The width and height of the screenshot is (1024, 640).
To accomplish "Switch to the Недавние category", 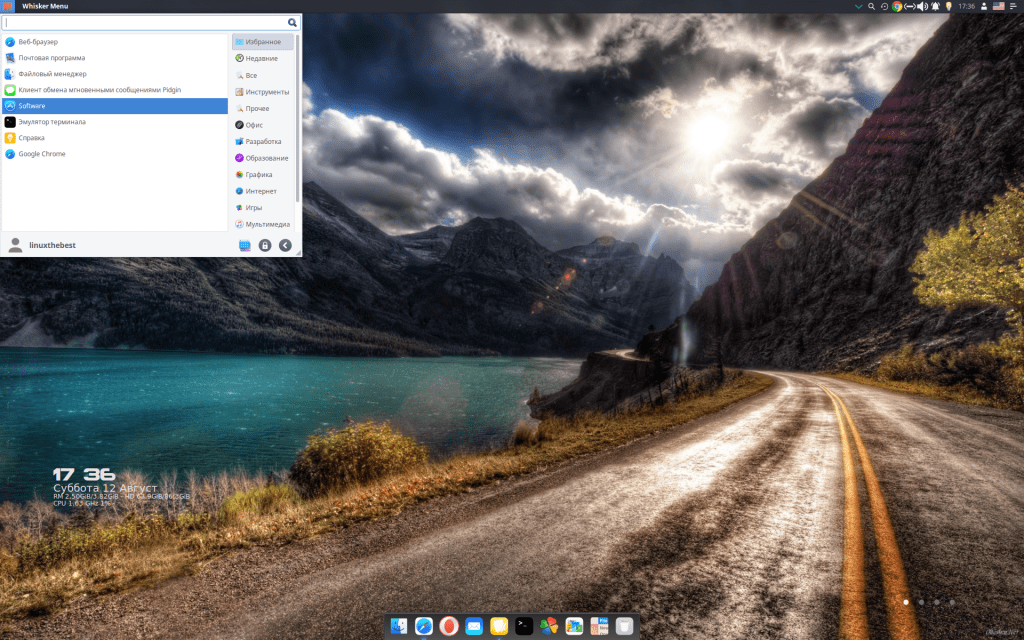I will (263, 58).
